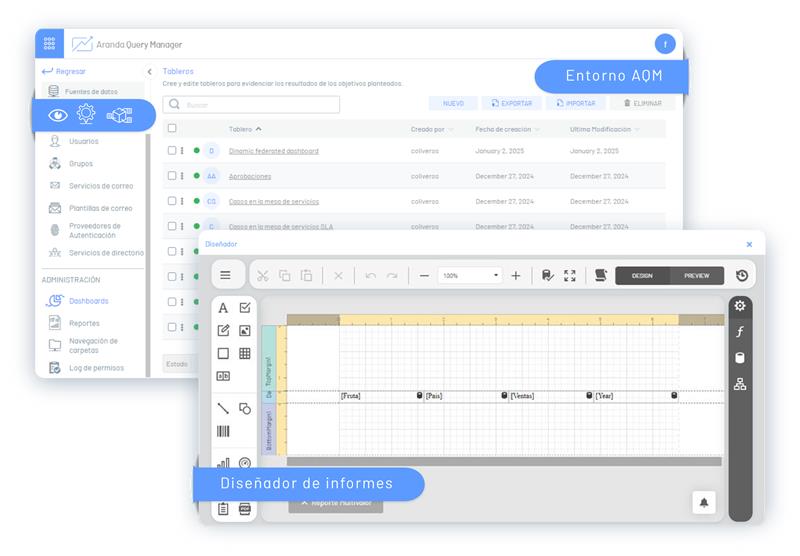
Task: Open Log de permisos in the sidebar
Action: click(x=87, y=368)
